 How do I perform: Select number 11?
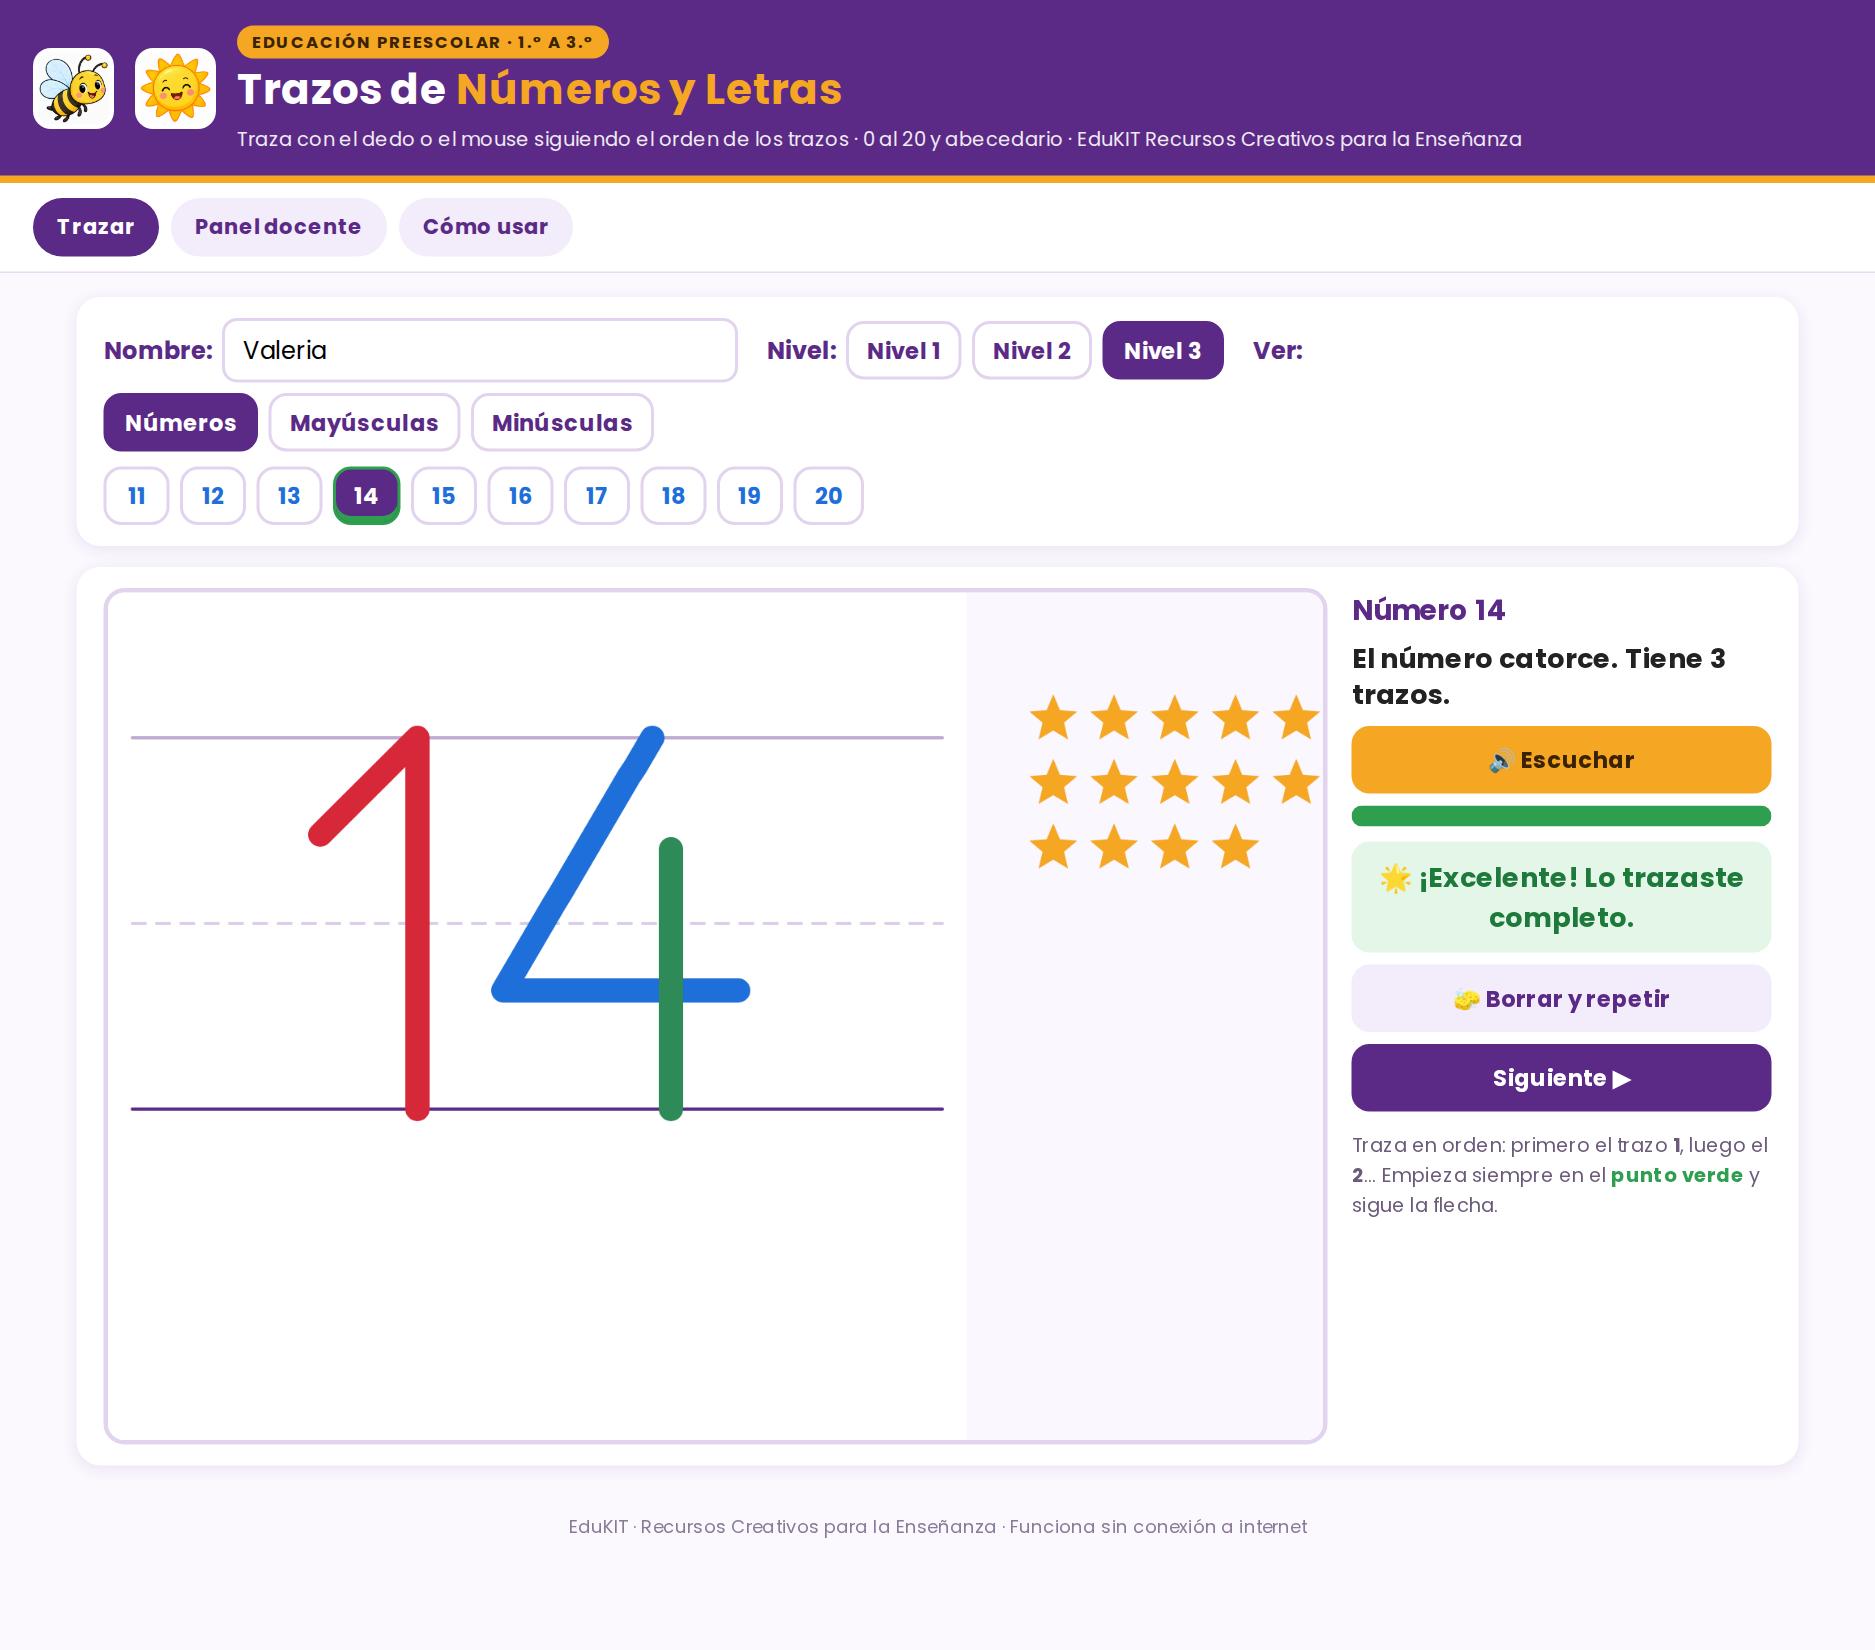137,496
